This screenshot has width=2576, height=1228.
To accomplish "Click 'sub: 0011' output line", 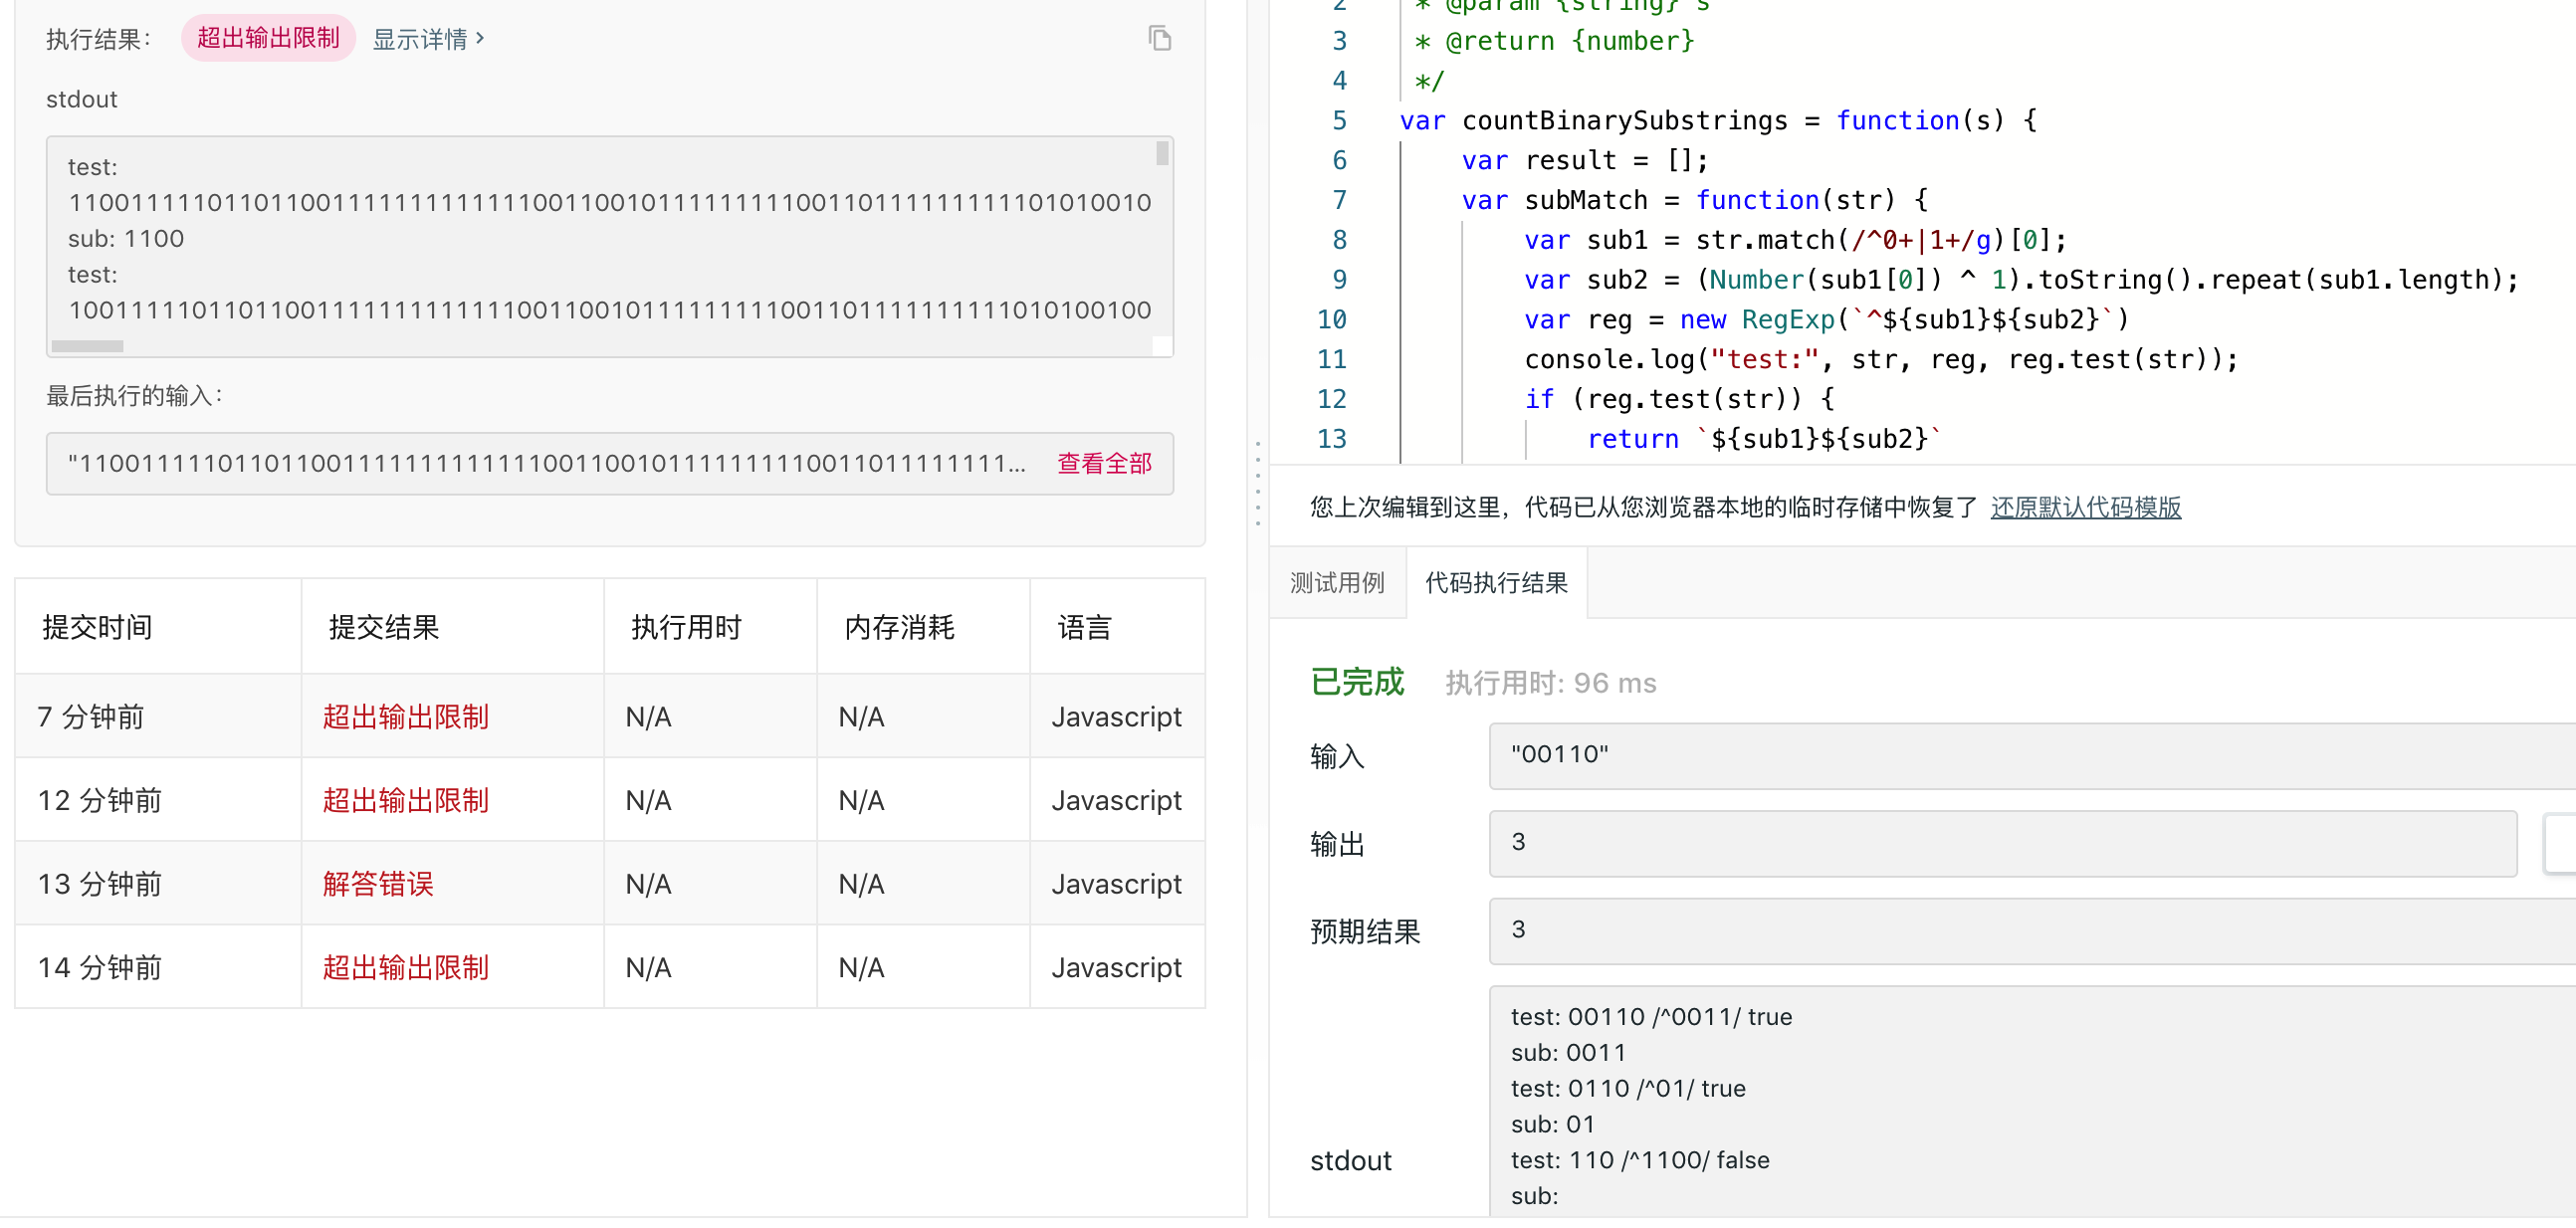I will (1568, 1052).
